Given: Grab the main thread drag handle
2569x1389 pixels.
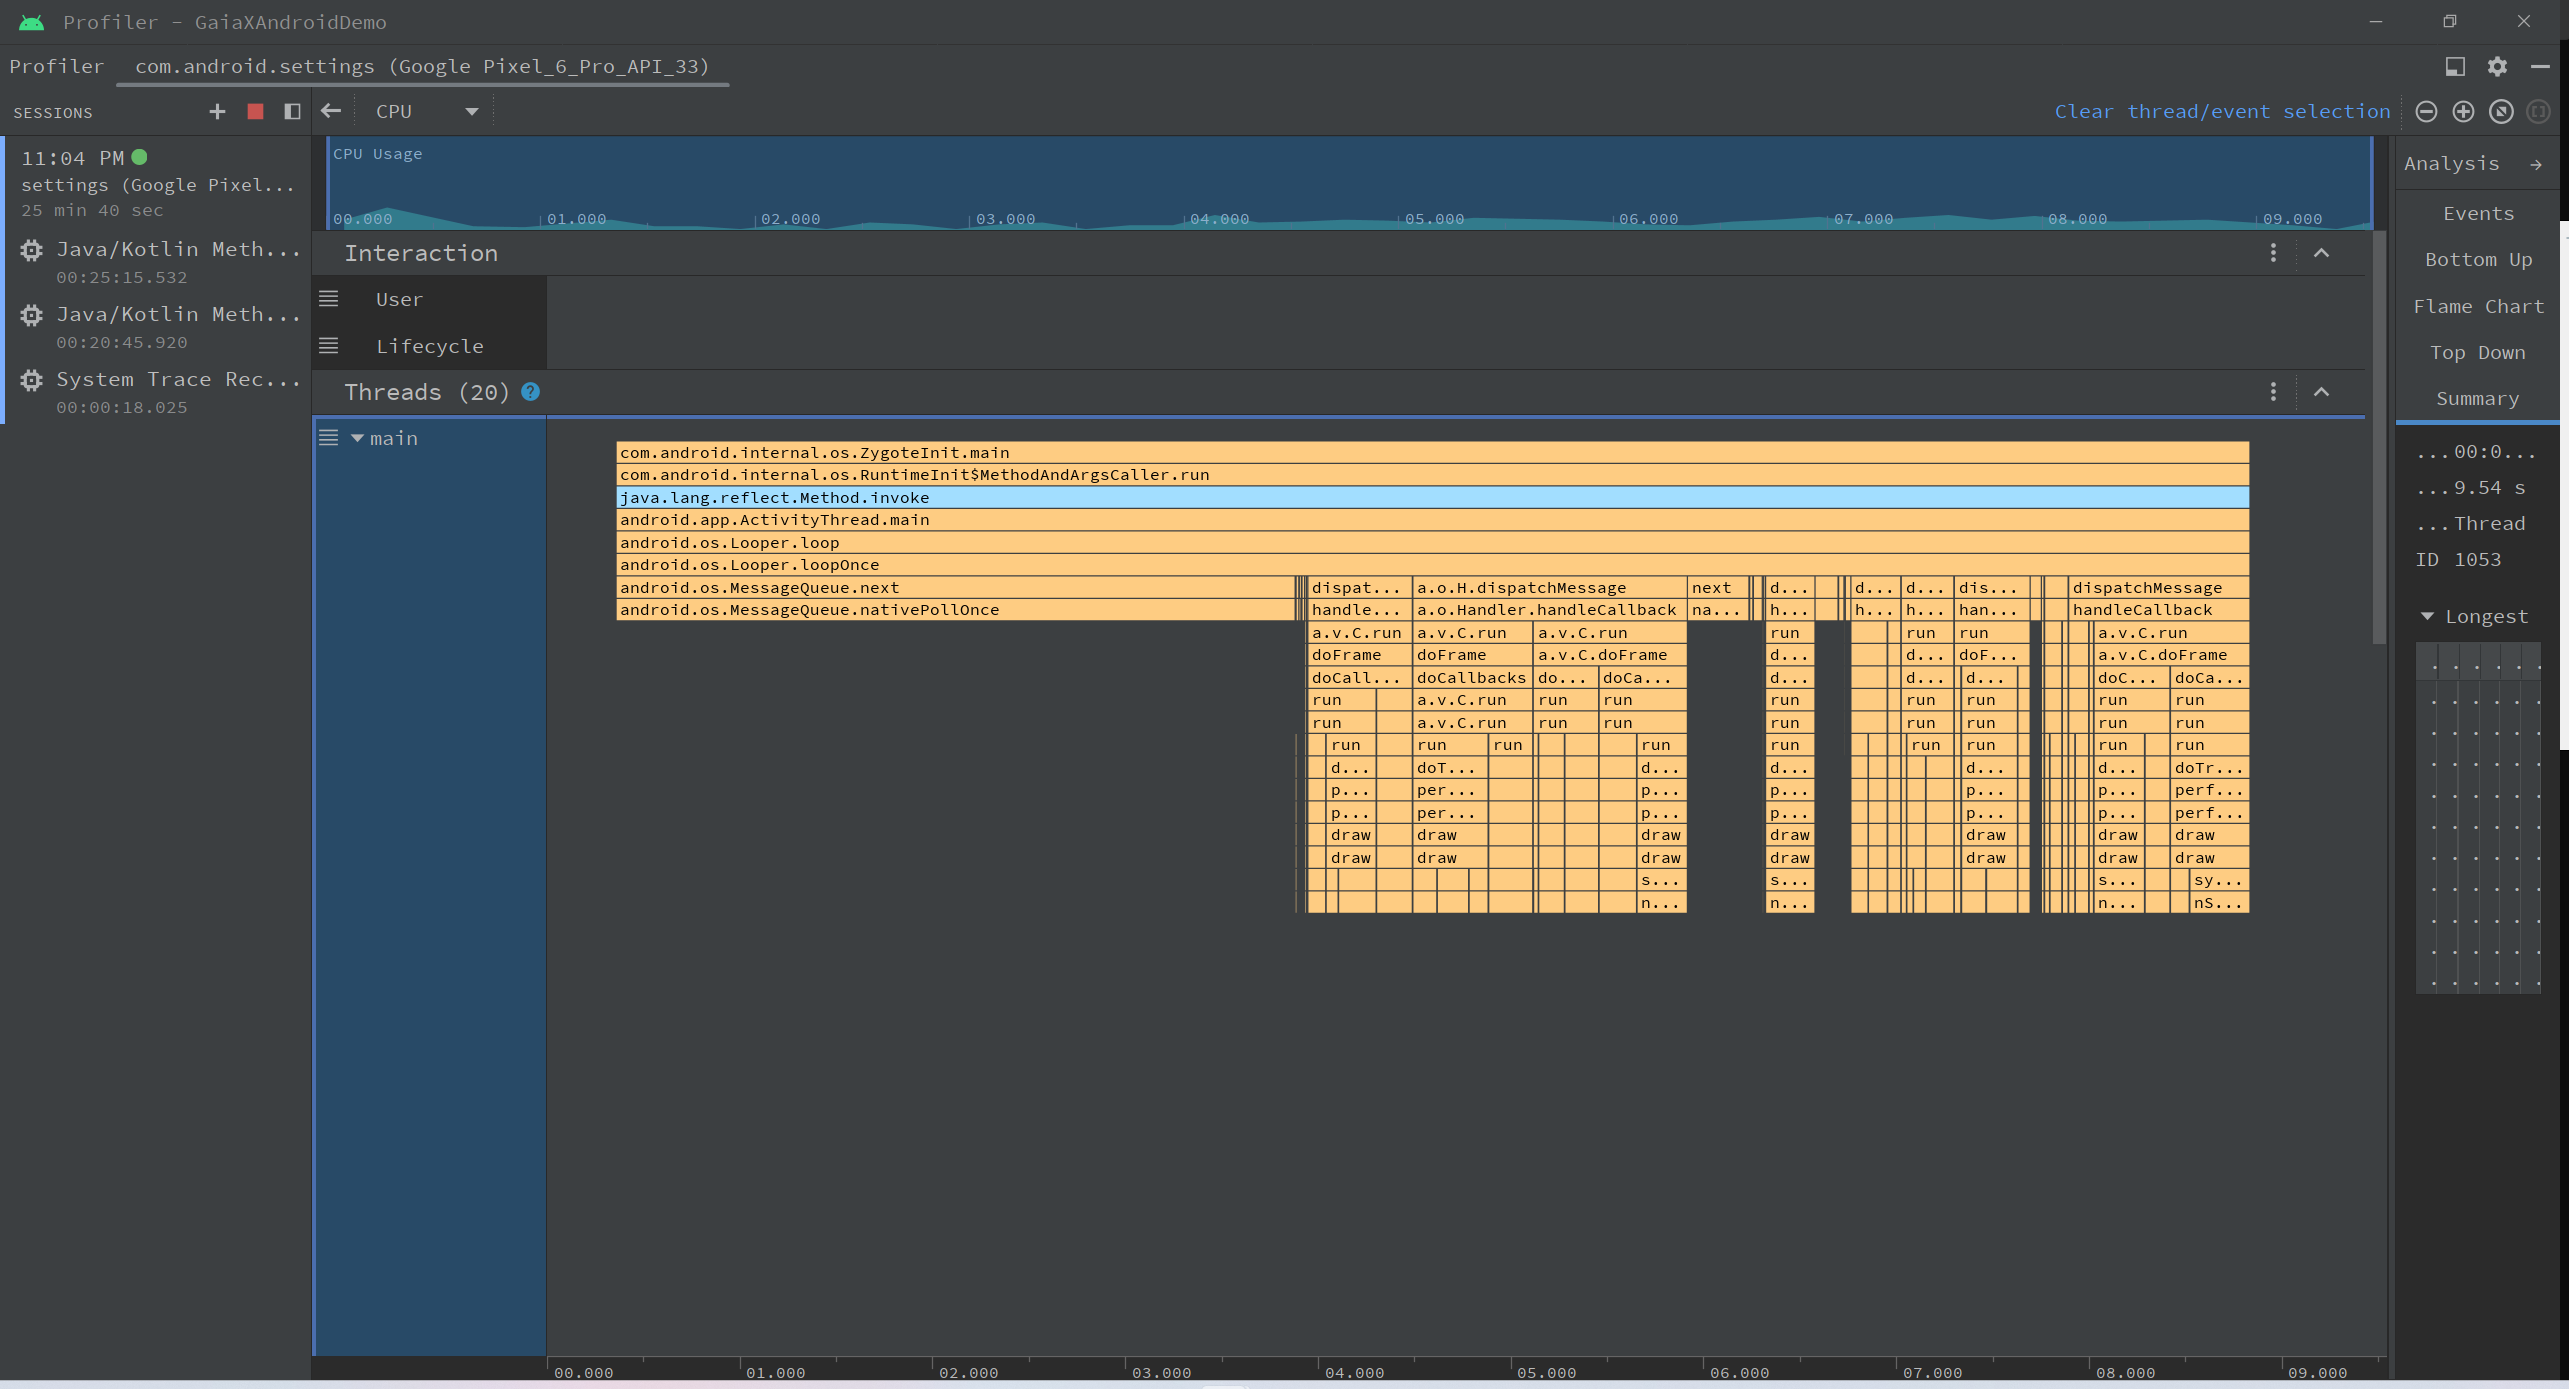Looking at the screenshot, I should [328, 438].
